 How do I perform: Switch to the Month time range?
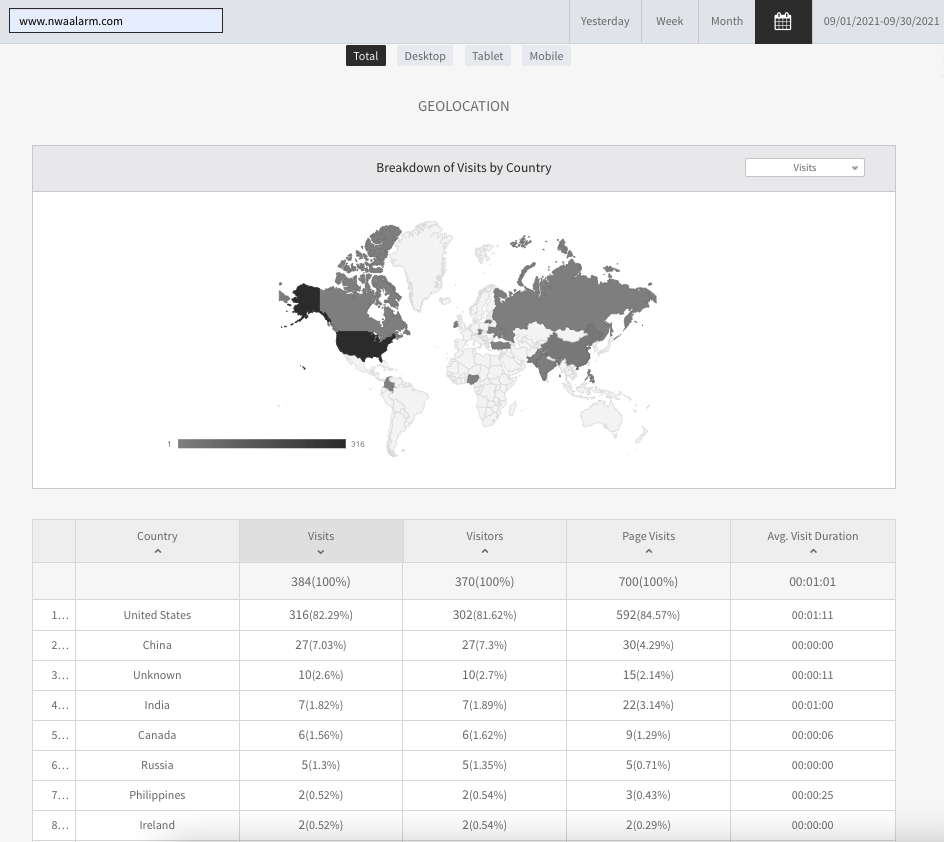coord(727,22)
